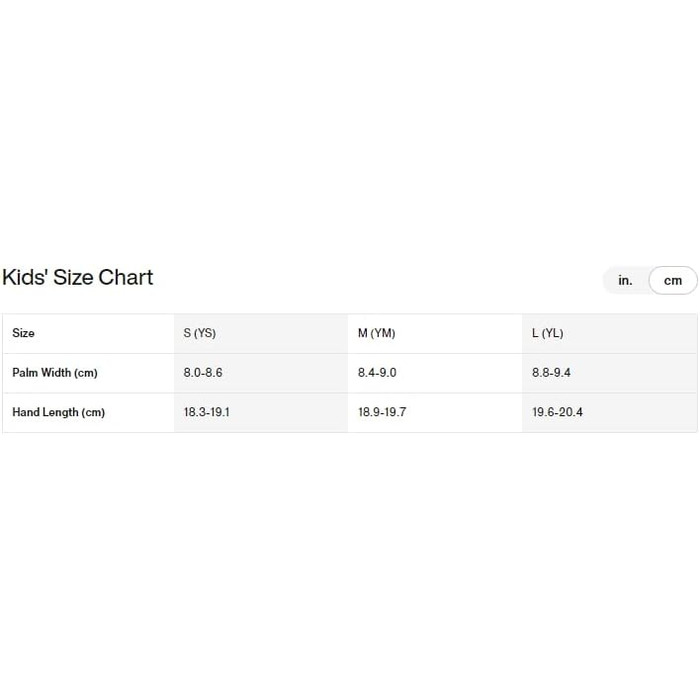
Task: Click the '(cm)' text in the Palm Width label
Action: point(86,372)
